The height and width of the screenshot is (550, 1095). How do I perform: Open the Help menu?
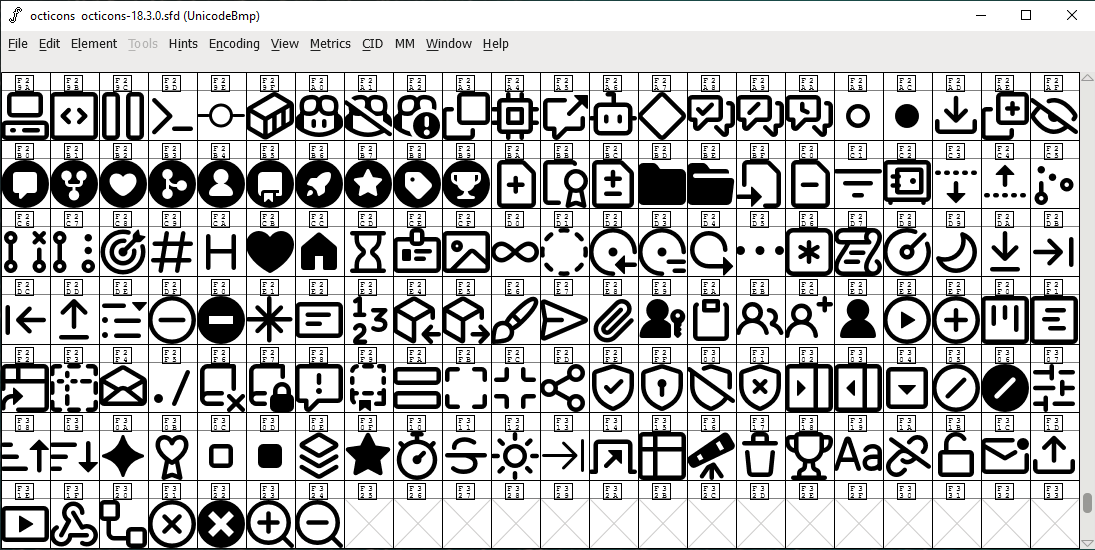click(495, 43)
